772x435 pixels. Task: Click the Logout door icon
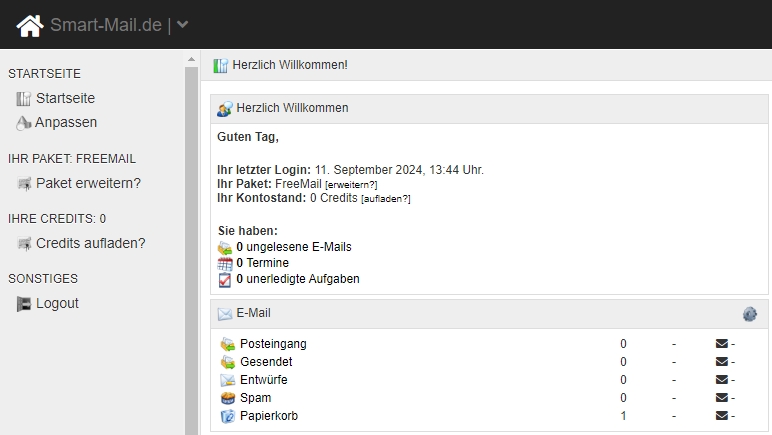tap(24, 304)
